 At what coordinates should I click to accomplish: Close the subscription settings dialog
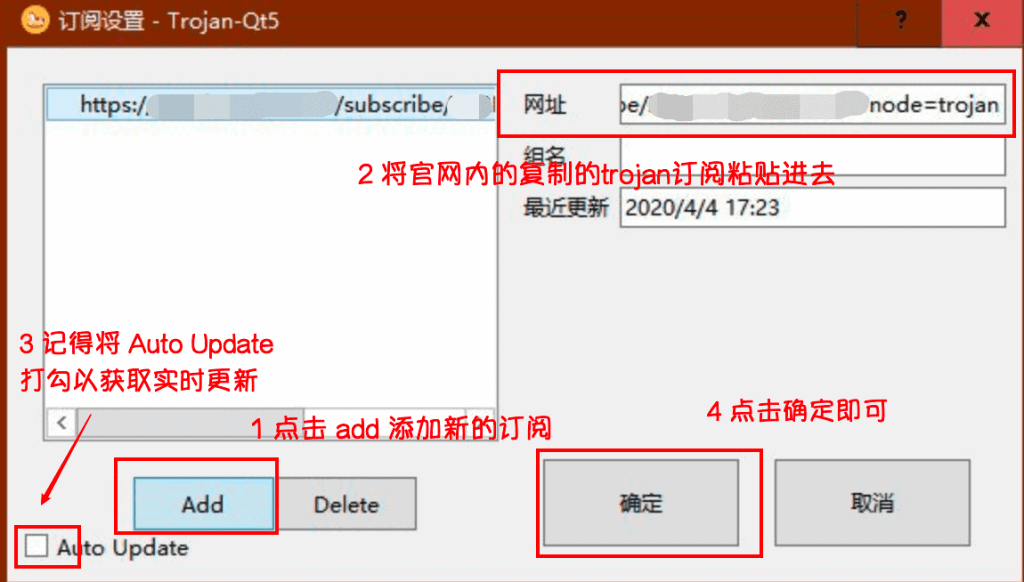point(982,20)
